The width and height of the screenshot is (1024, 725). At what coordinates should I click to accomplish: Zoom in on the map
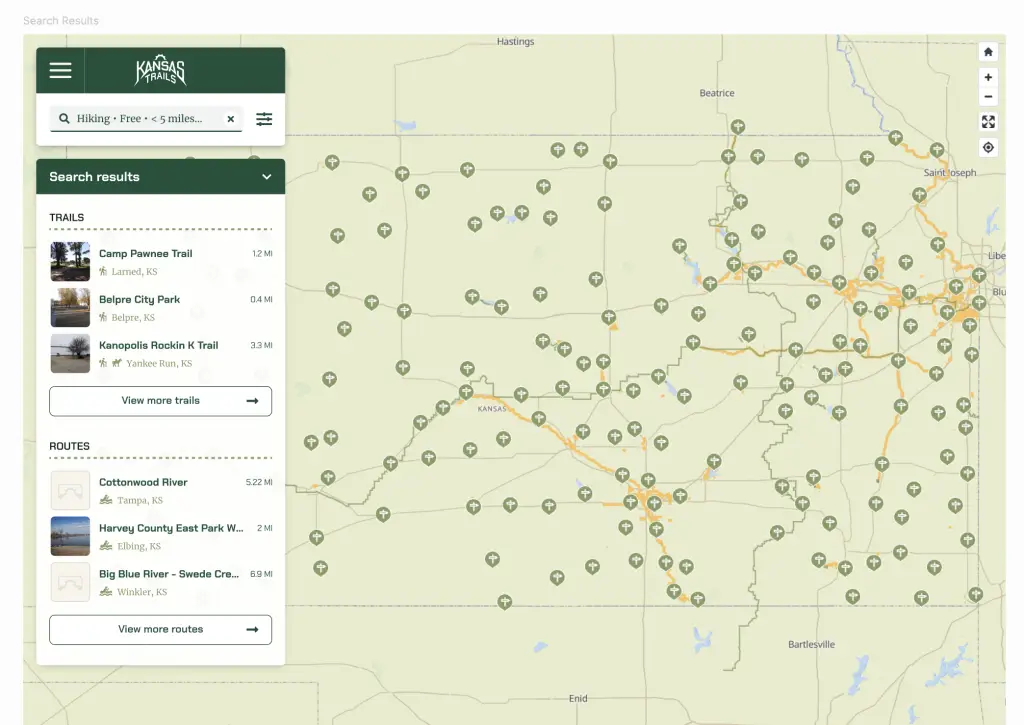(x=988, y=77)
